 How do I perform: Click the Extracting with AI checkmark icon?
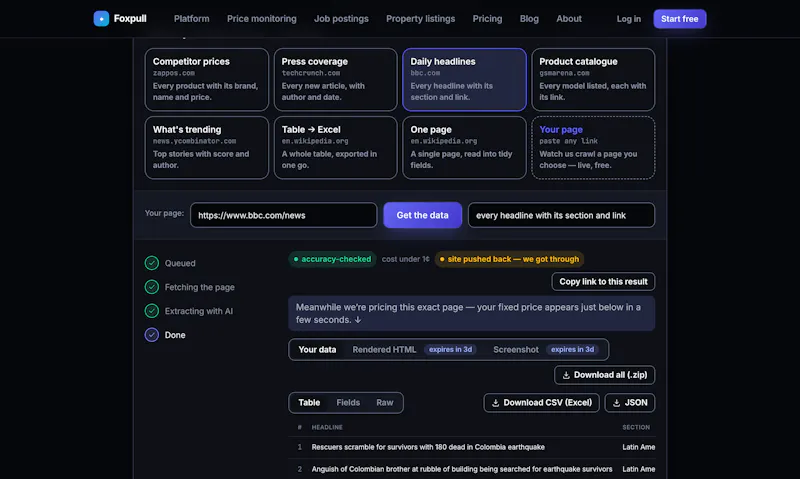point(152,311)
